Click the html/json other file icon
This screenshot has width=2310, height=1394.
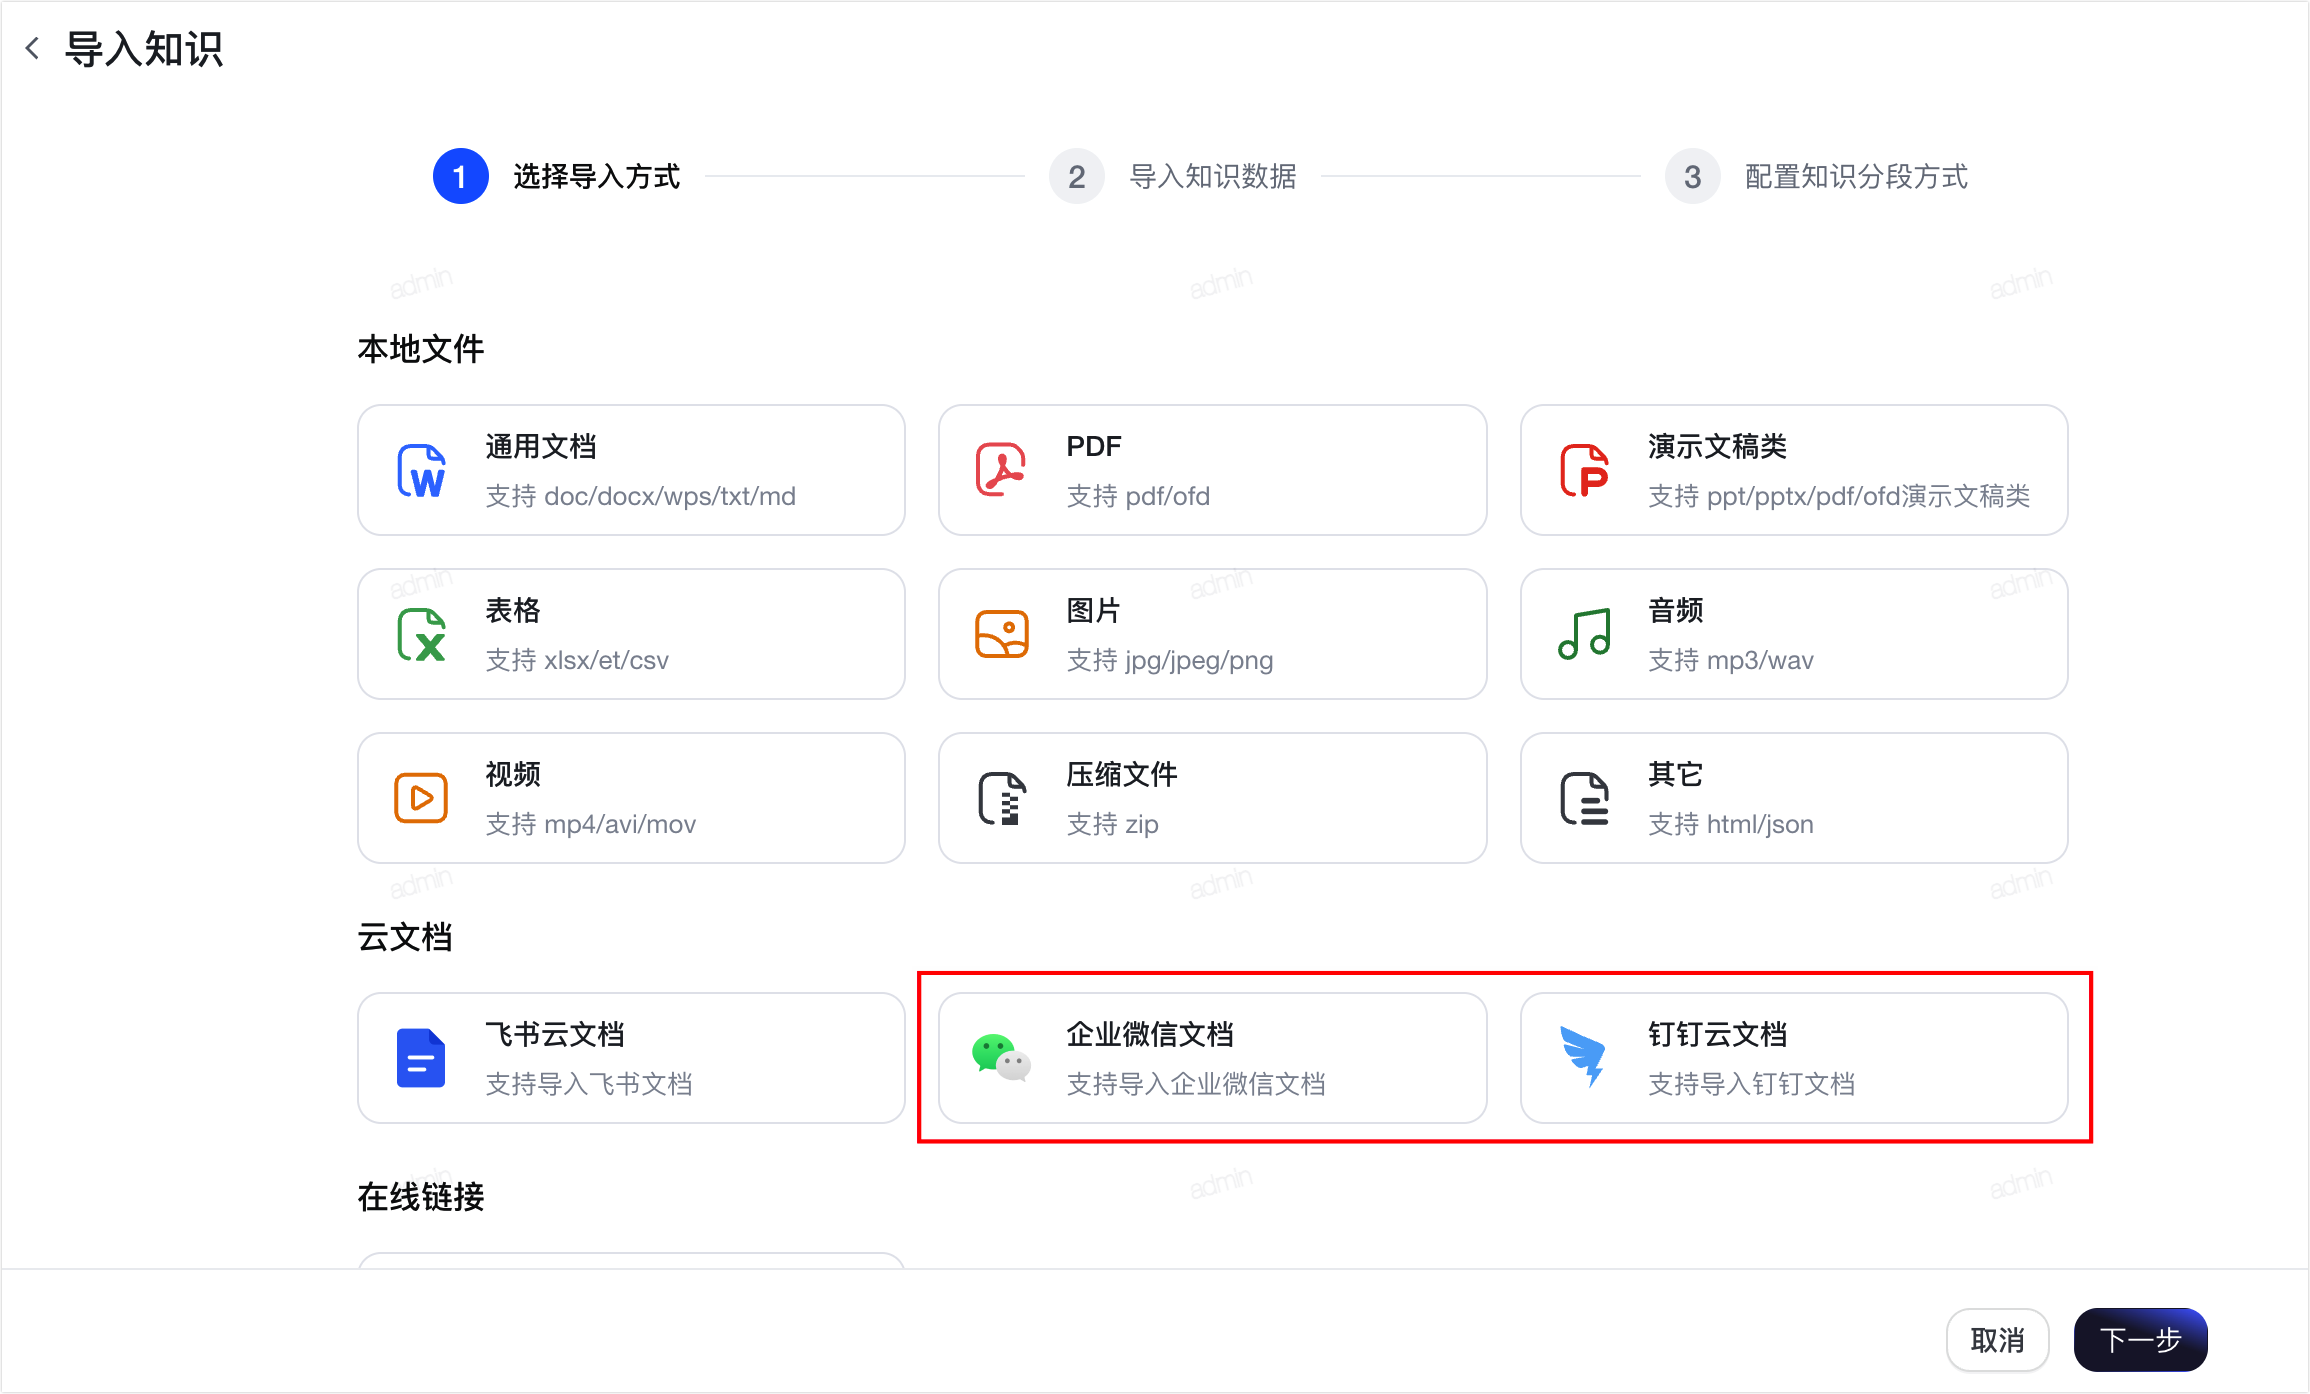pos(1585,798)
